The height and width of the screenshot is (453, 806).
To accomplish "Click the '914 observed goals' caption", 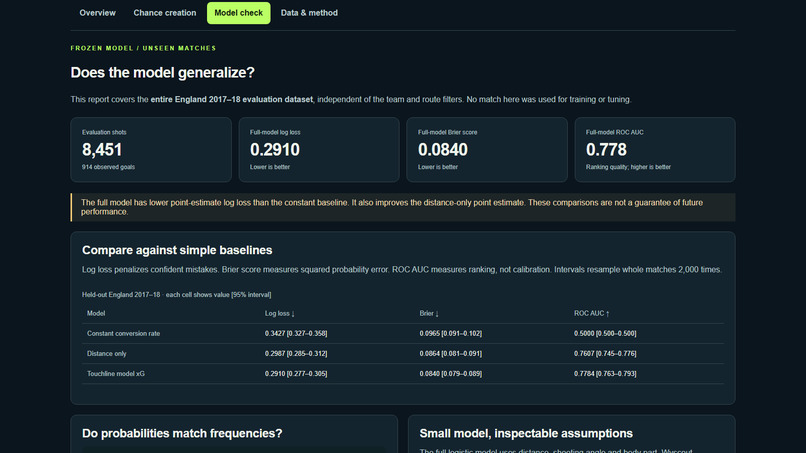I will coord(108,167).
